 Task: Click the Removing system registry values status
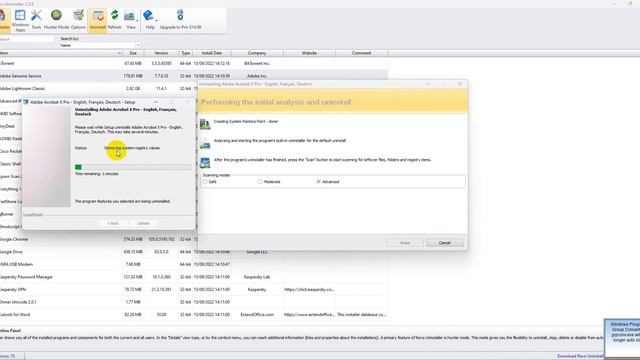[132, 148]
